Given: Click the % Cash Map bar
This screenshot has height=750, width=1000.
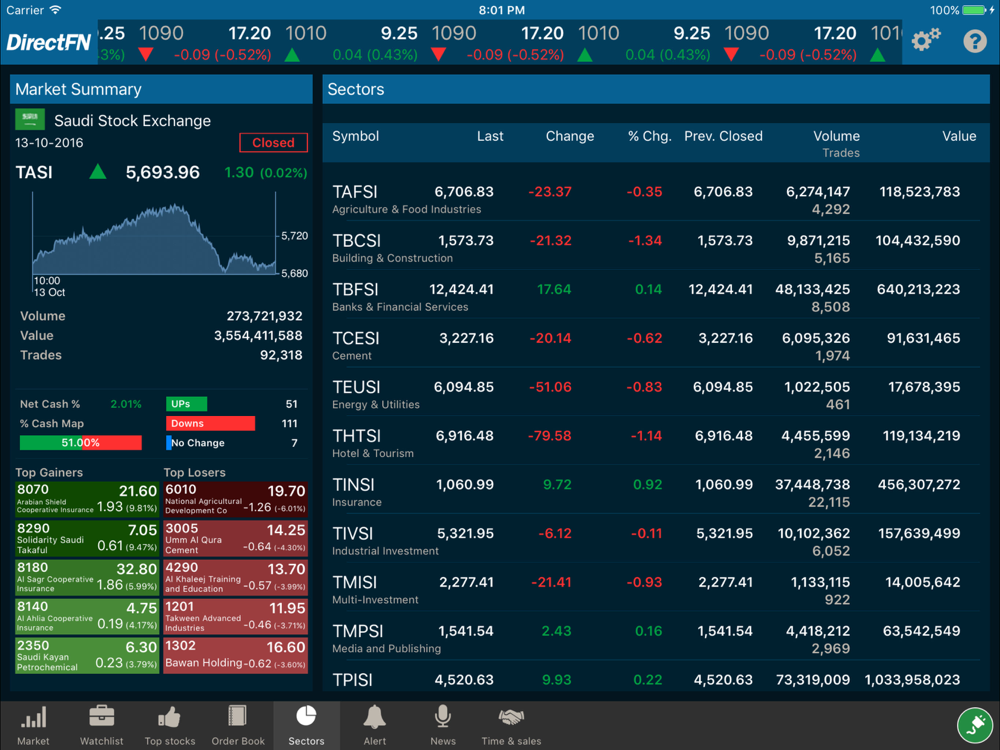Looking at the screenshot, I should pyautogui.click(x=80, y=443).
